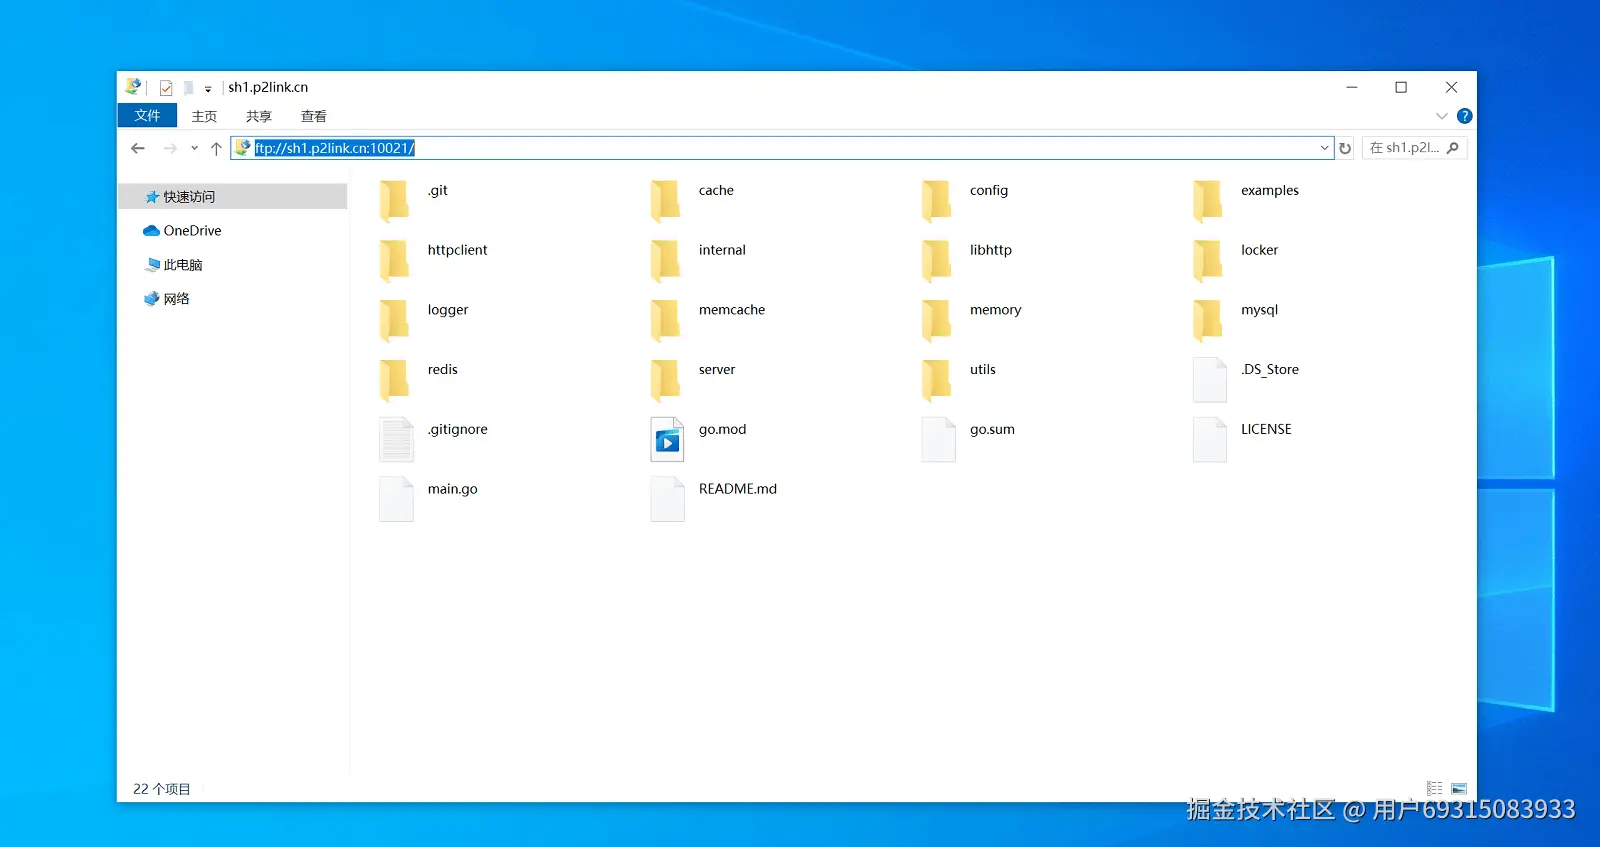Select the main.go file icon
1600x847 pixels.
coord(396,499)
